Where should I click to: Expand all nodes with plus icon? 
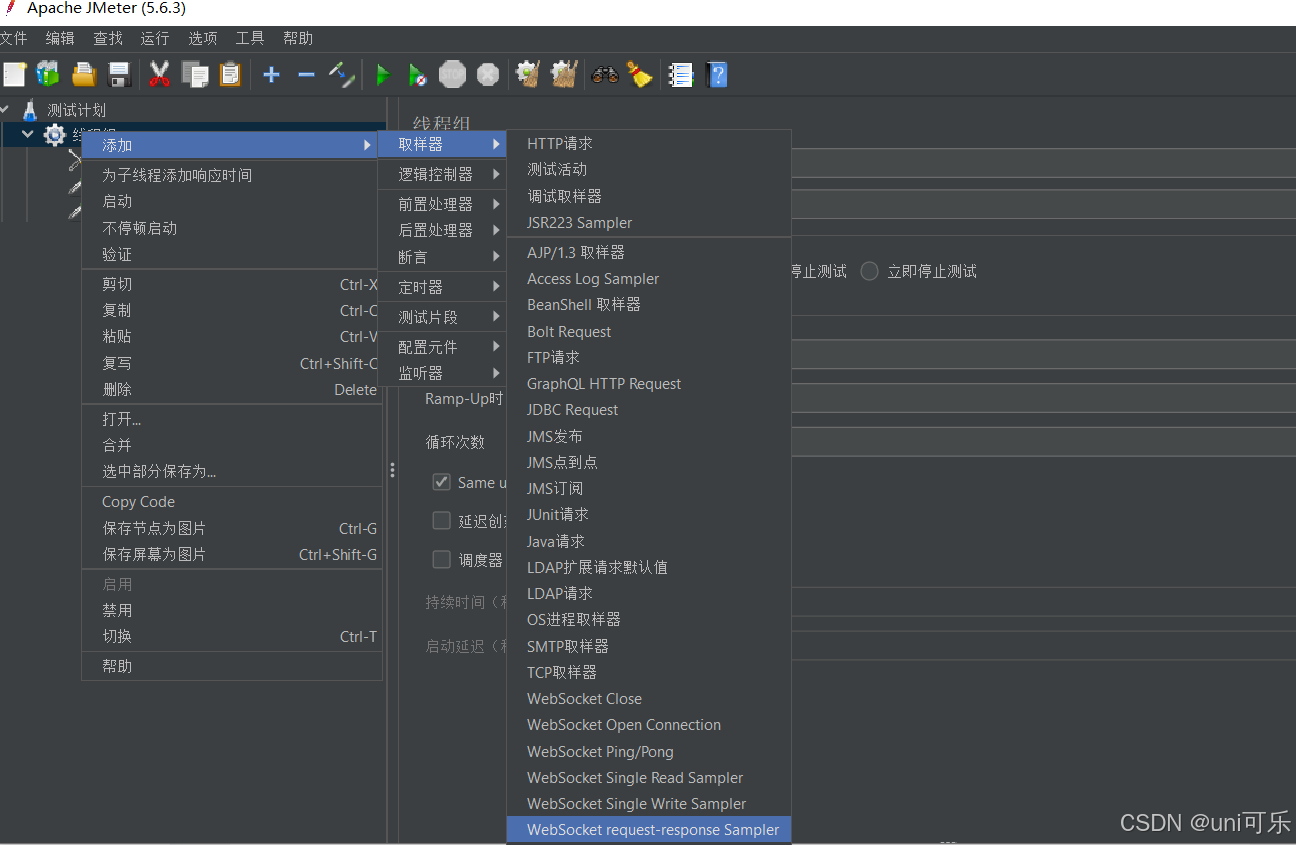[271, 74]
